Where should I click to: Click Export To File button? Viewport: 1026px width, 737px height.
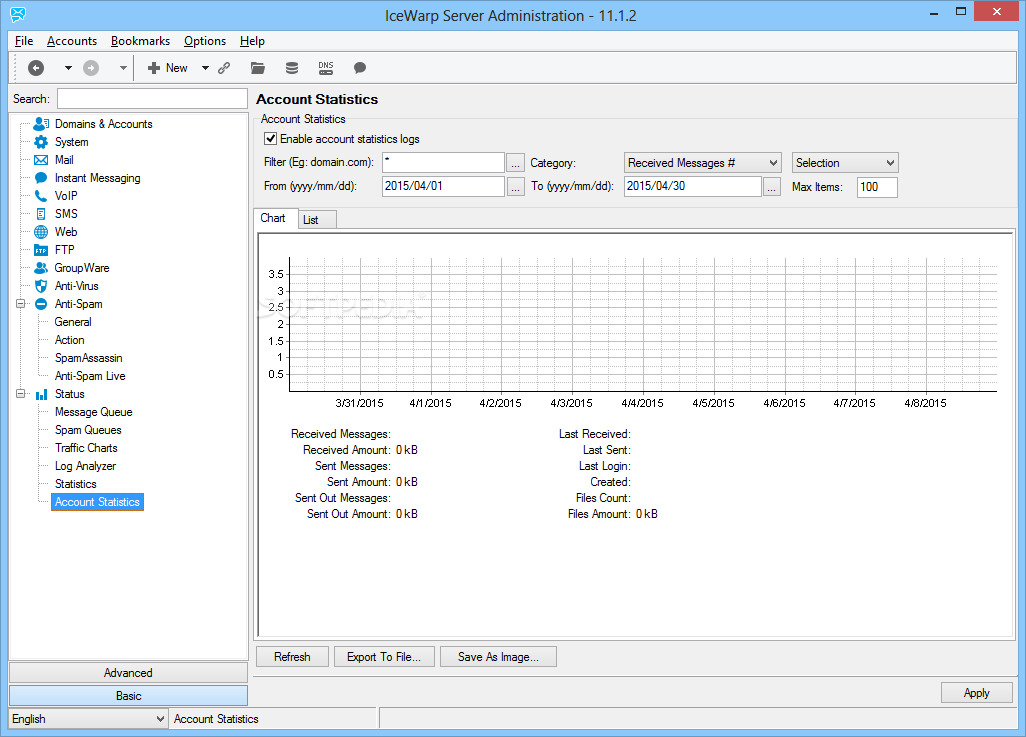tap(384, 656)
